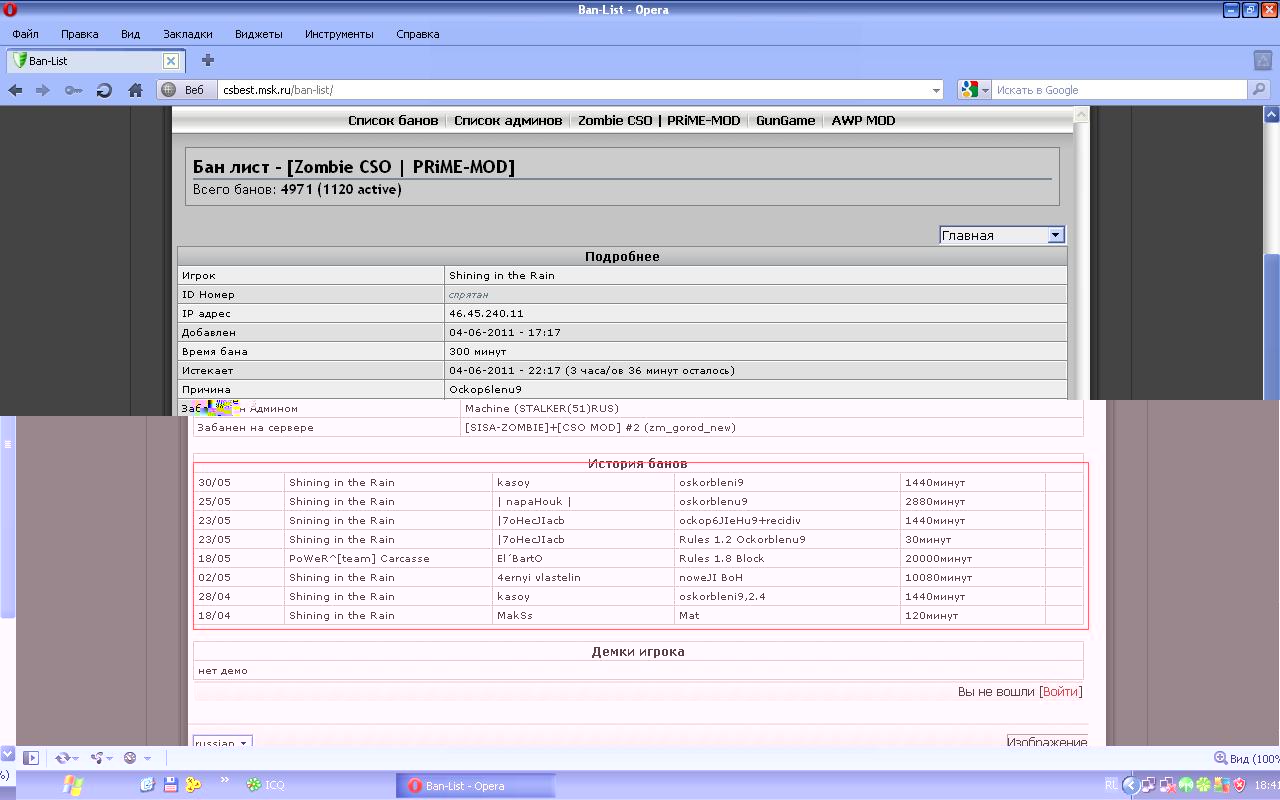Click the Reload page icon
The width and height of the screenshot is (1280, 800).
[x=104, y=90]
